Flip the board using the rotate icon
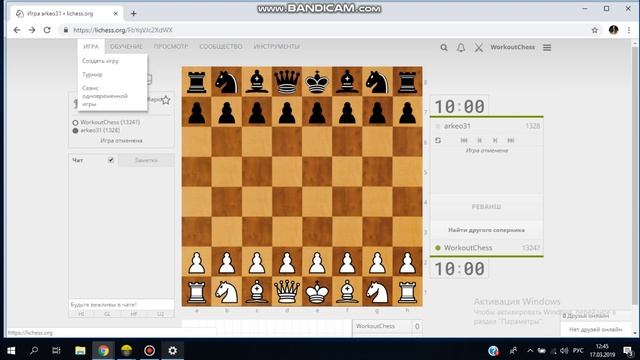The image size is (640, 360). pyautogui.click(x=438, y=140)
